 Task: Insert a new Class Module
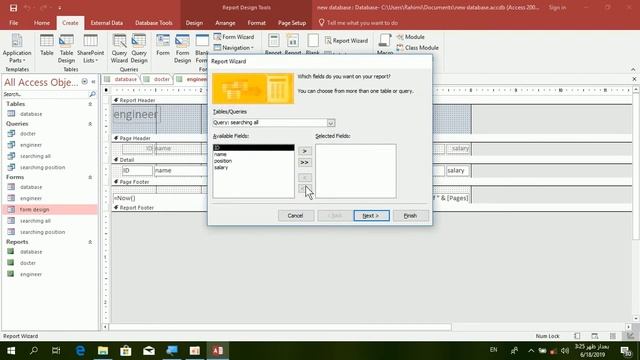click(418, 48)
